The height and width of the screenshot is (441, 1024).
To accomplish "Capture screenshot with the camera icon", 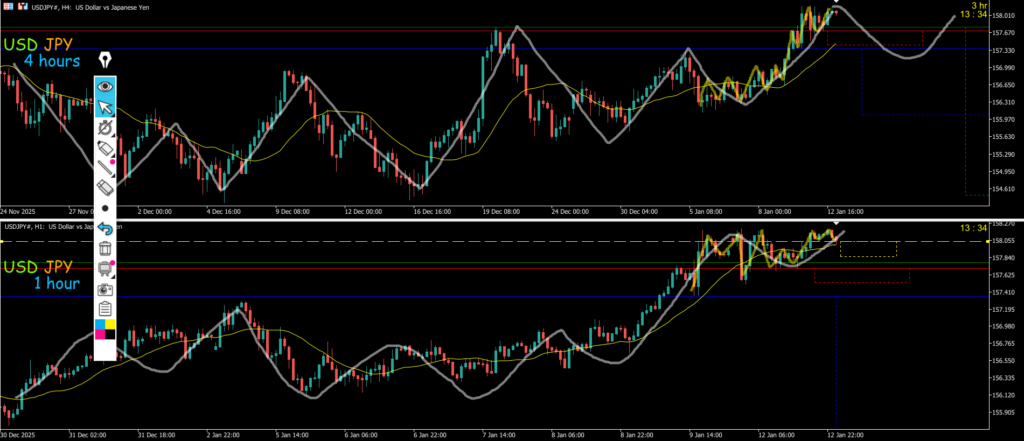I will 105,288.
